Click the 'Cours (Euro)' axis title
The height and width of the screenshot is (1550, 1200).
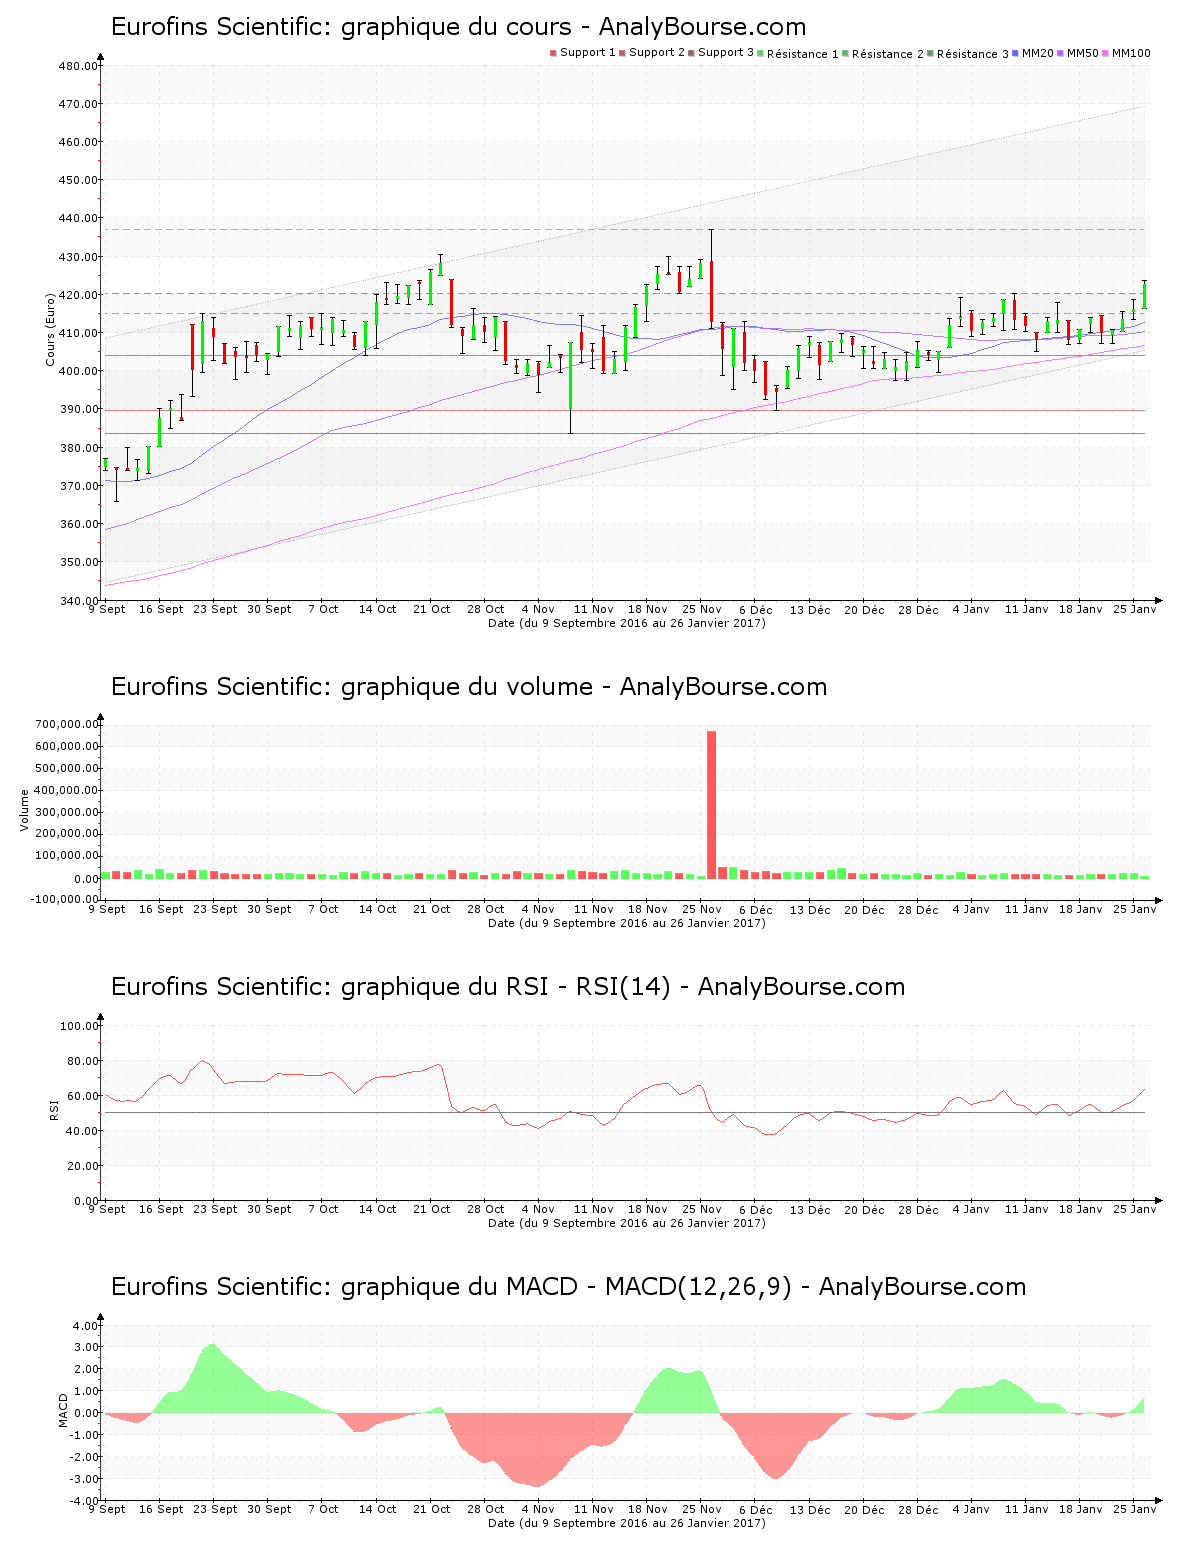pos(51,329)
